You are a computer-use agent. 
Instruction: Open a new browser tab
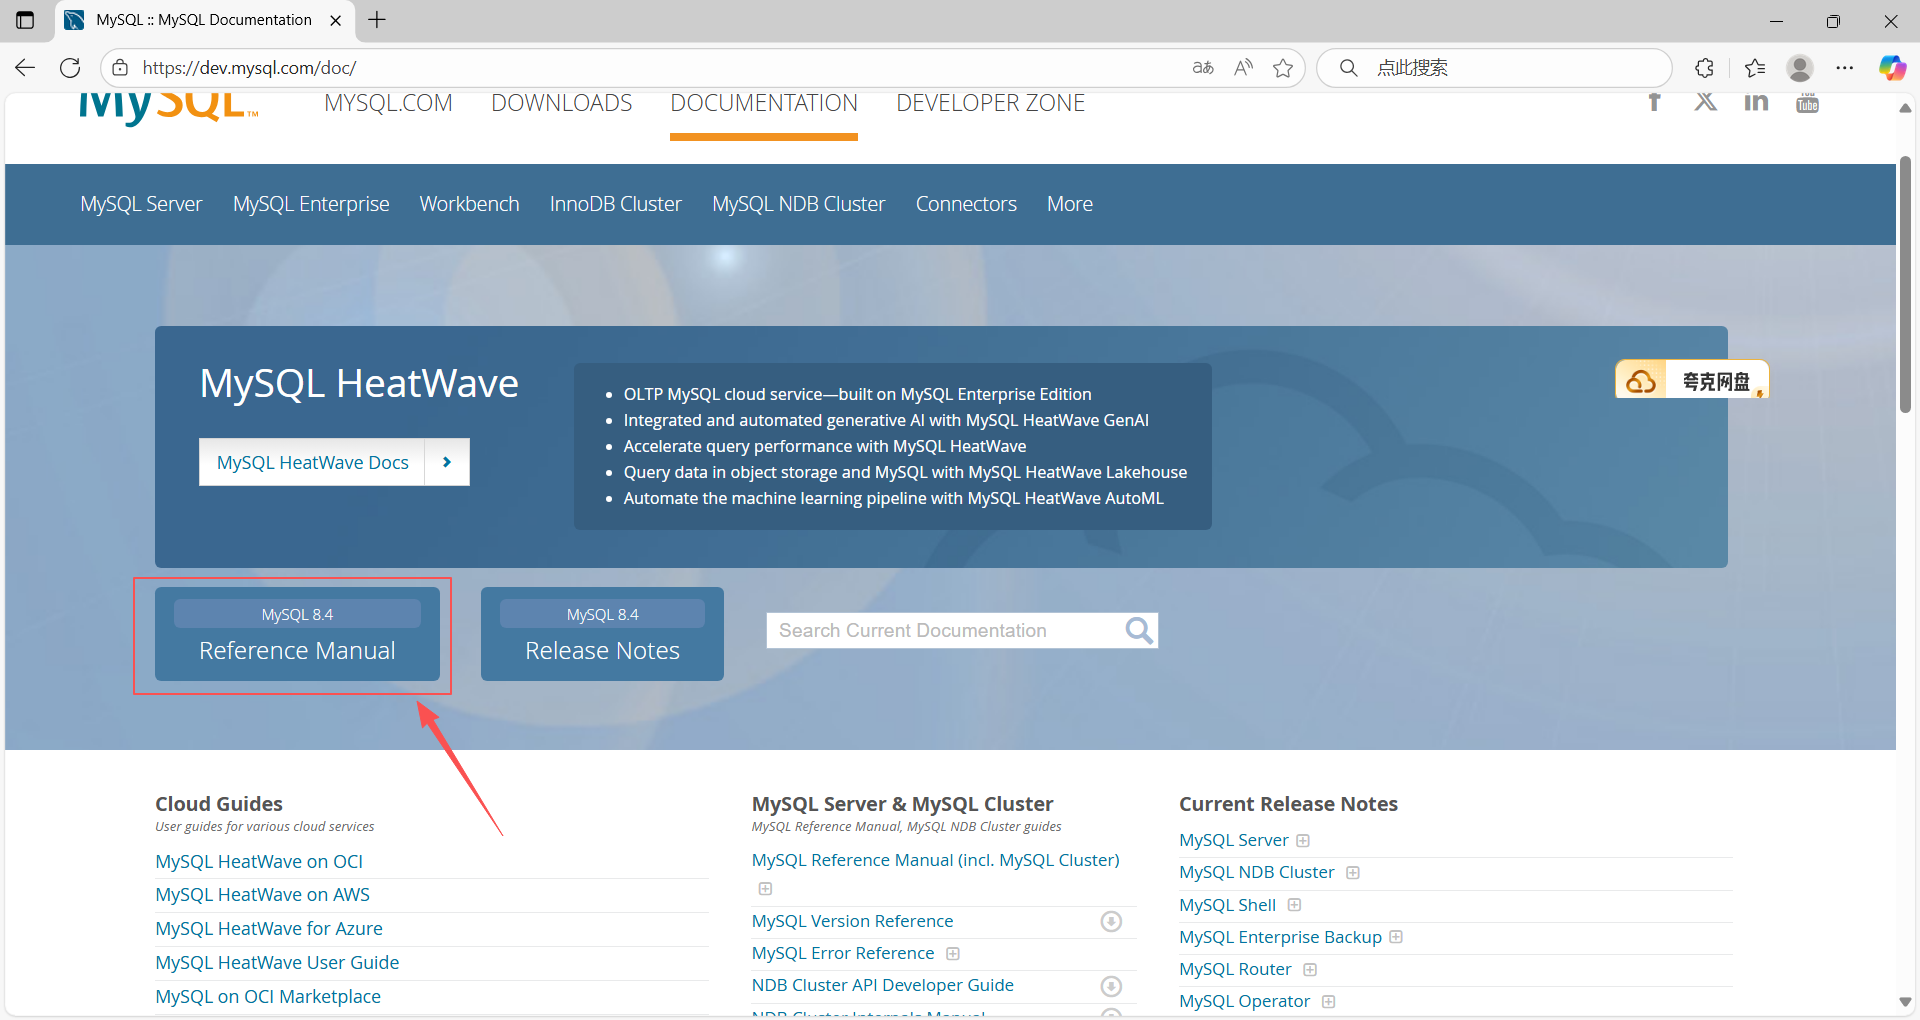tap(377, 20)
